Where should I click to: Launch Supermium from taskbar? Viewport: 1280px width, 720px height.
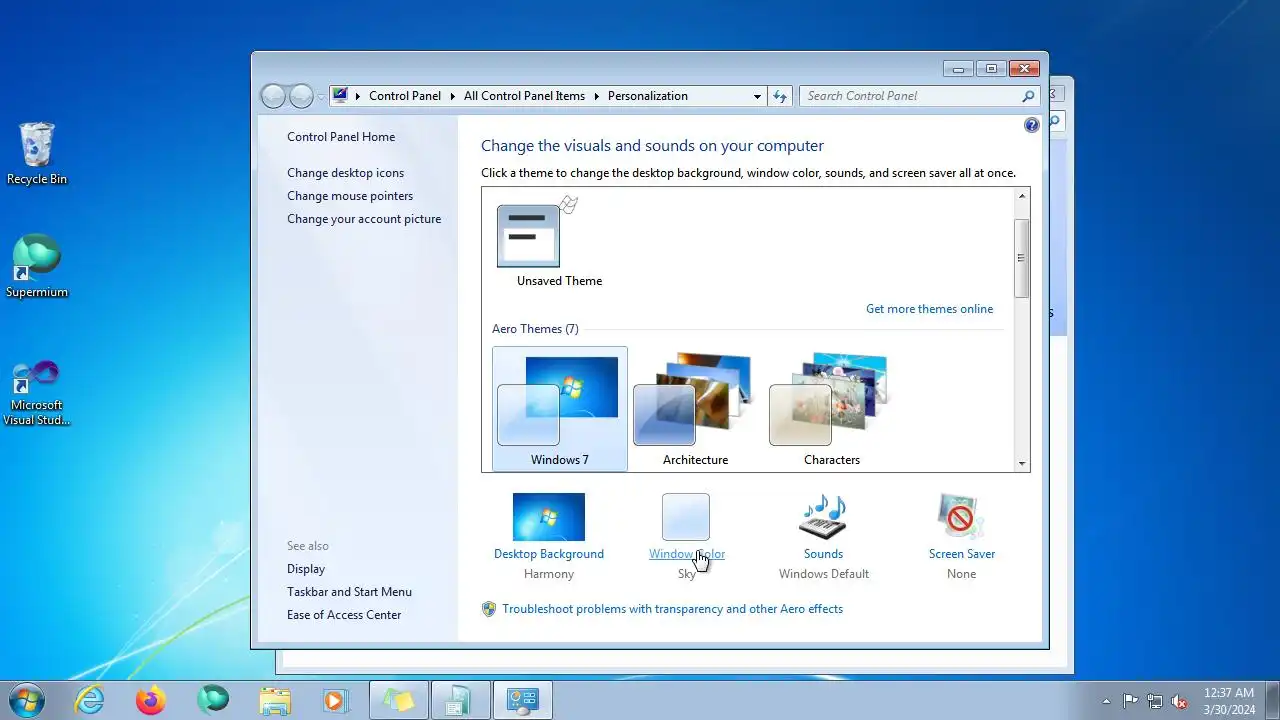pos(213,700)
